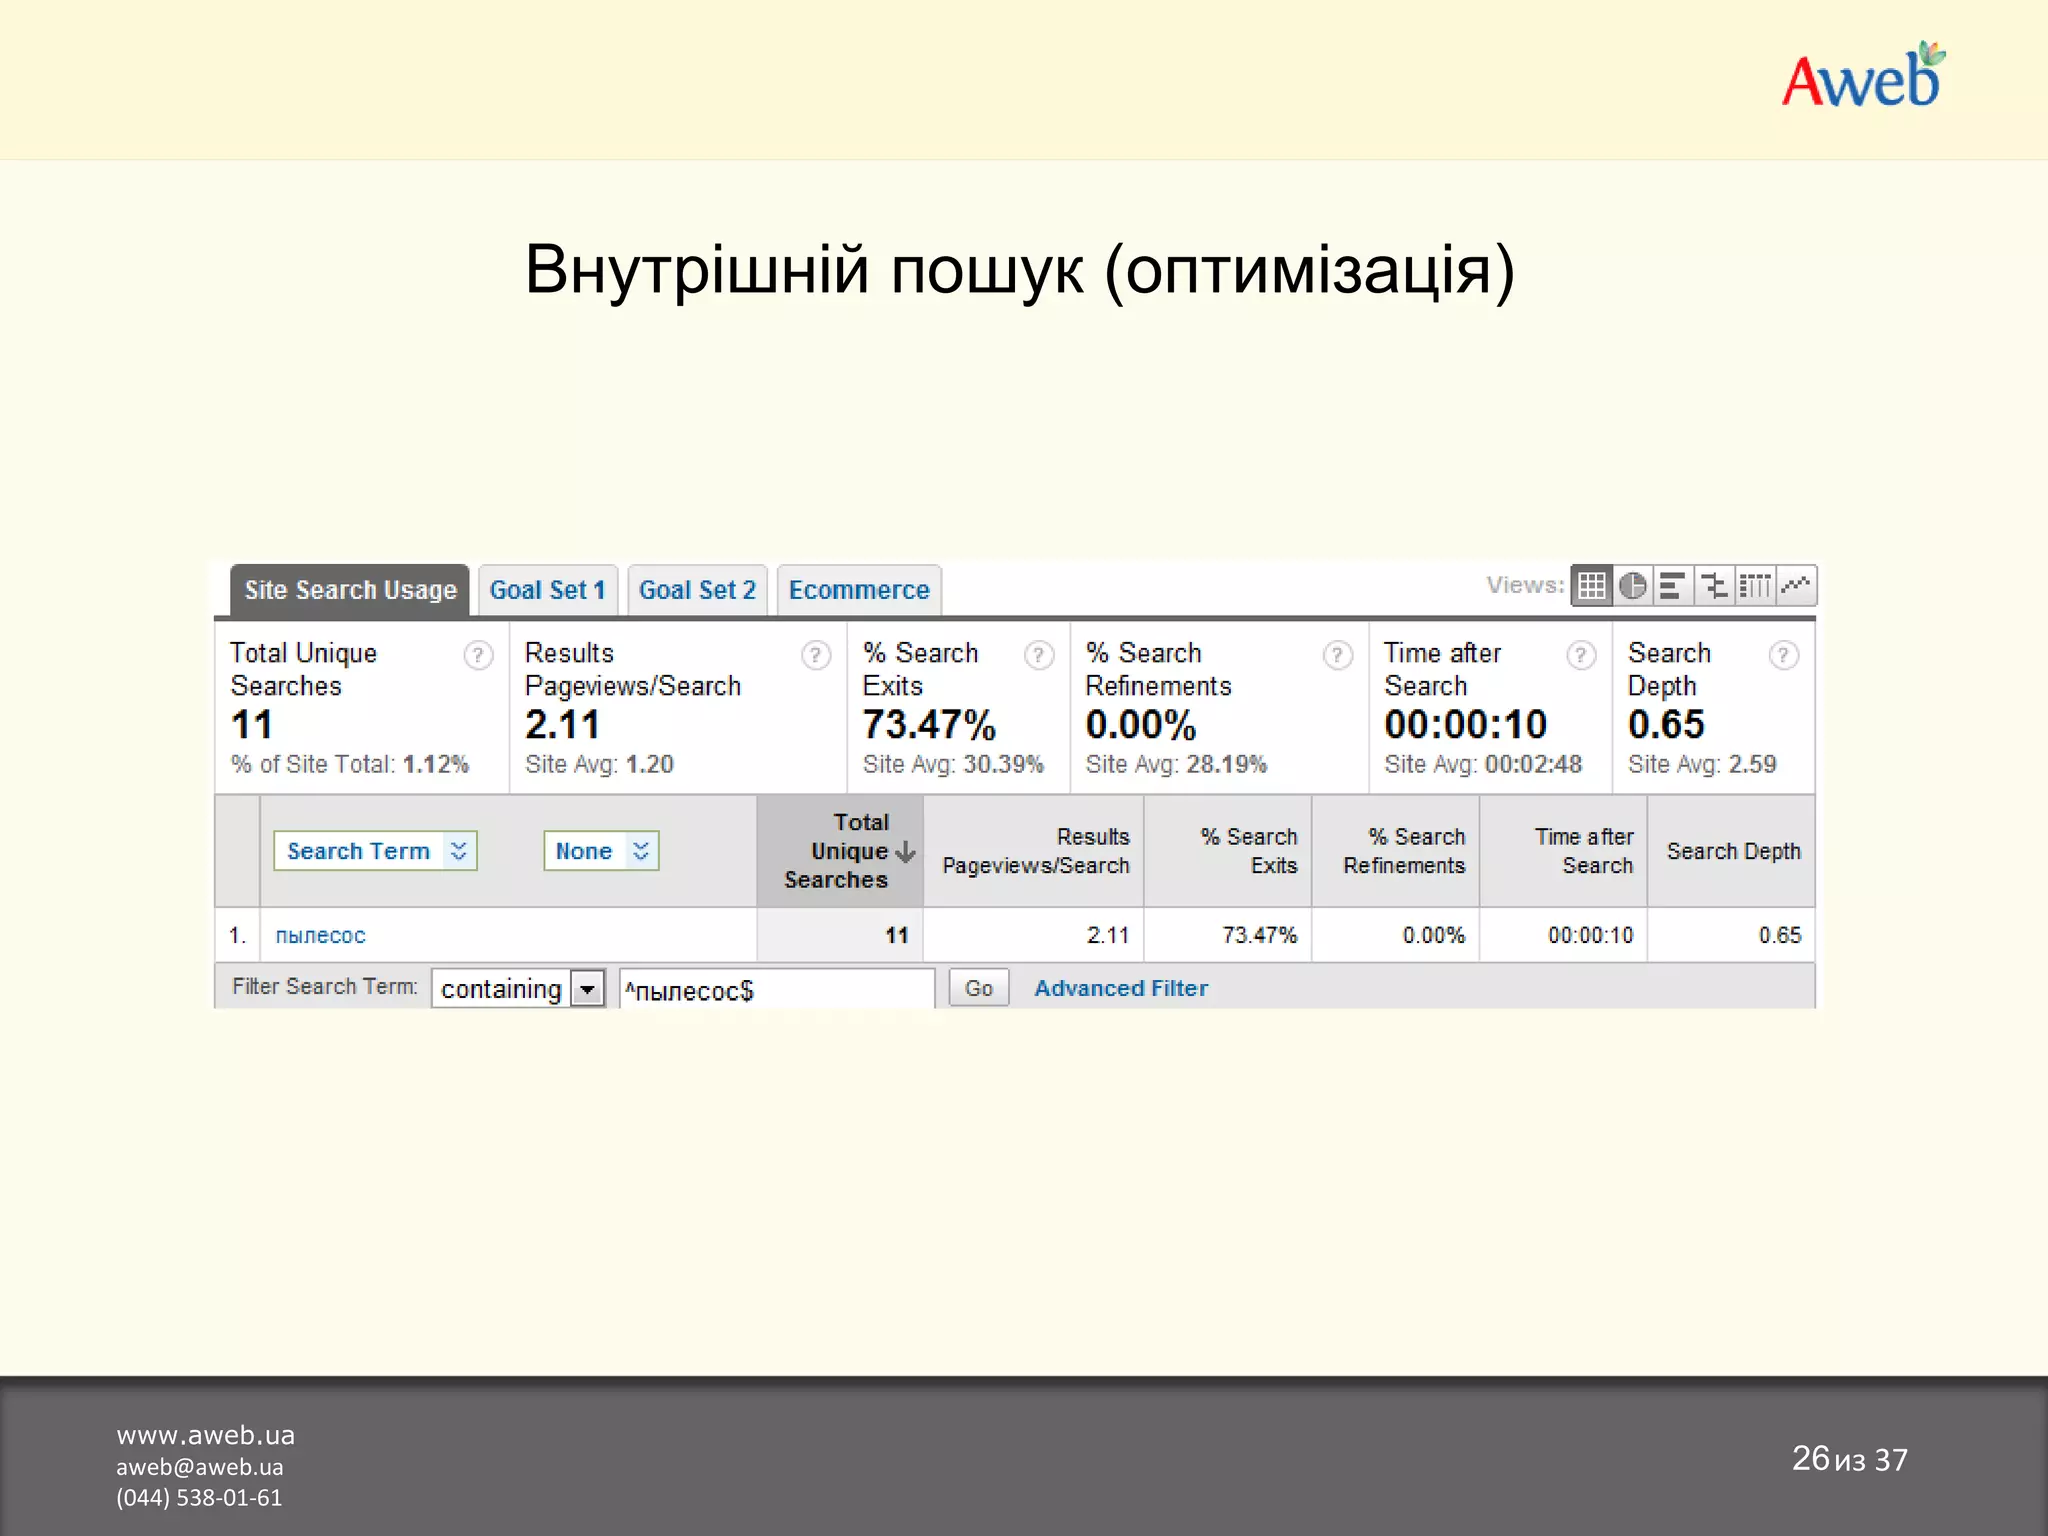Sort by % Search Refinements column header
The height and width of the screenshot is (1536, 2048).
[1396, 851]
